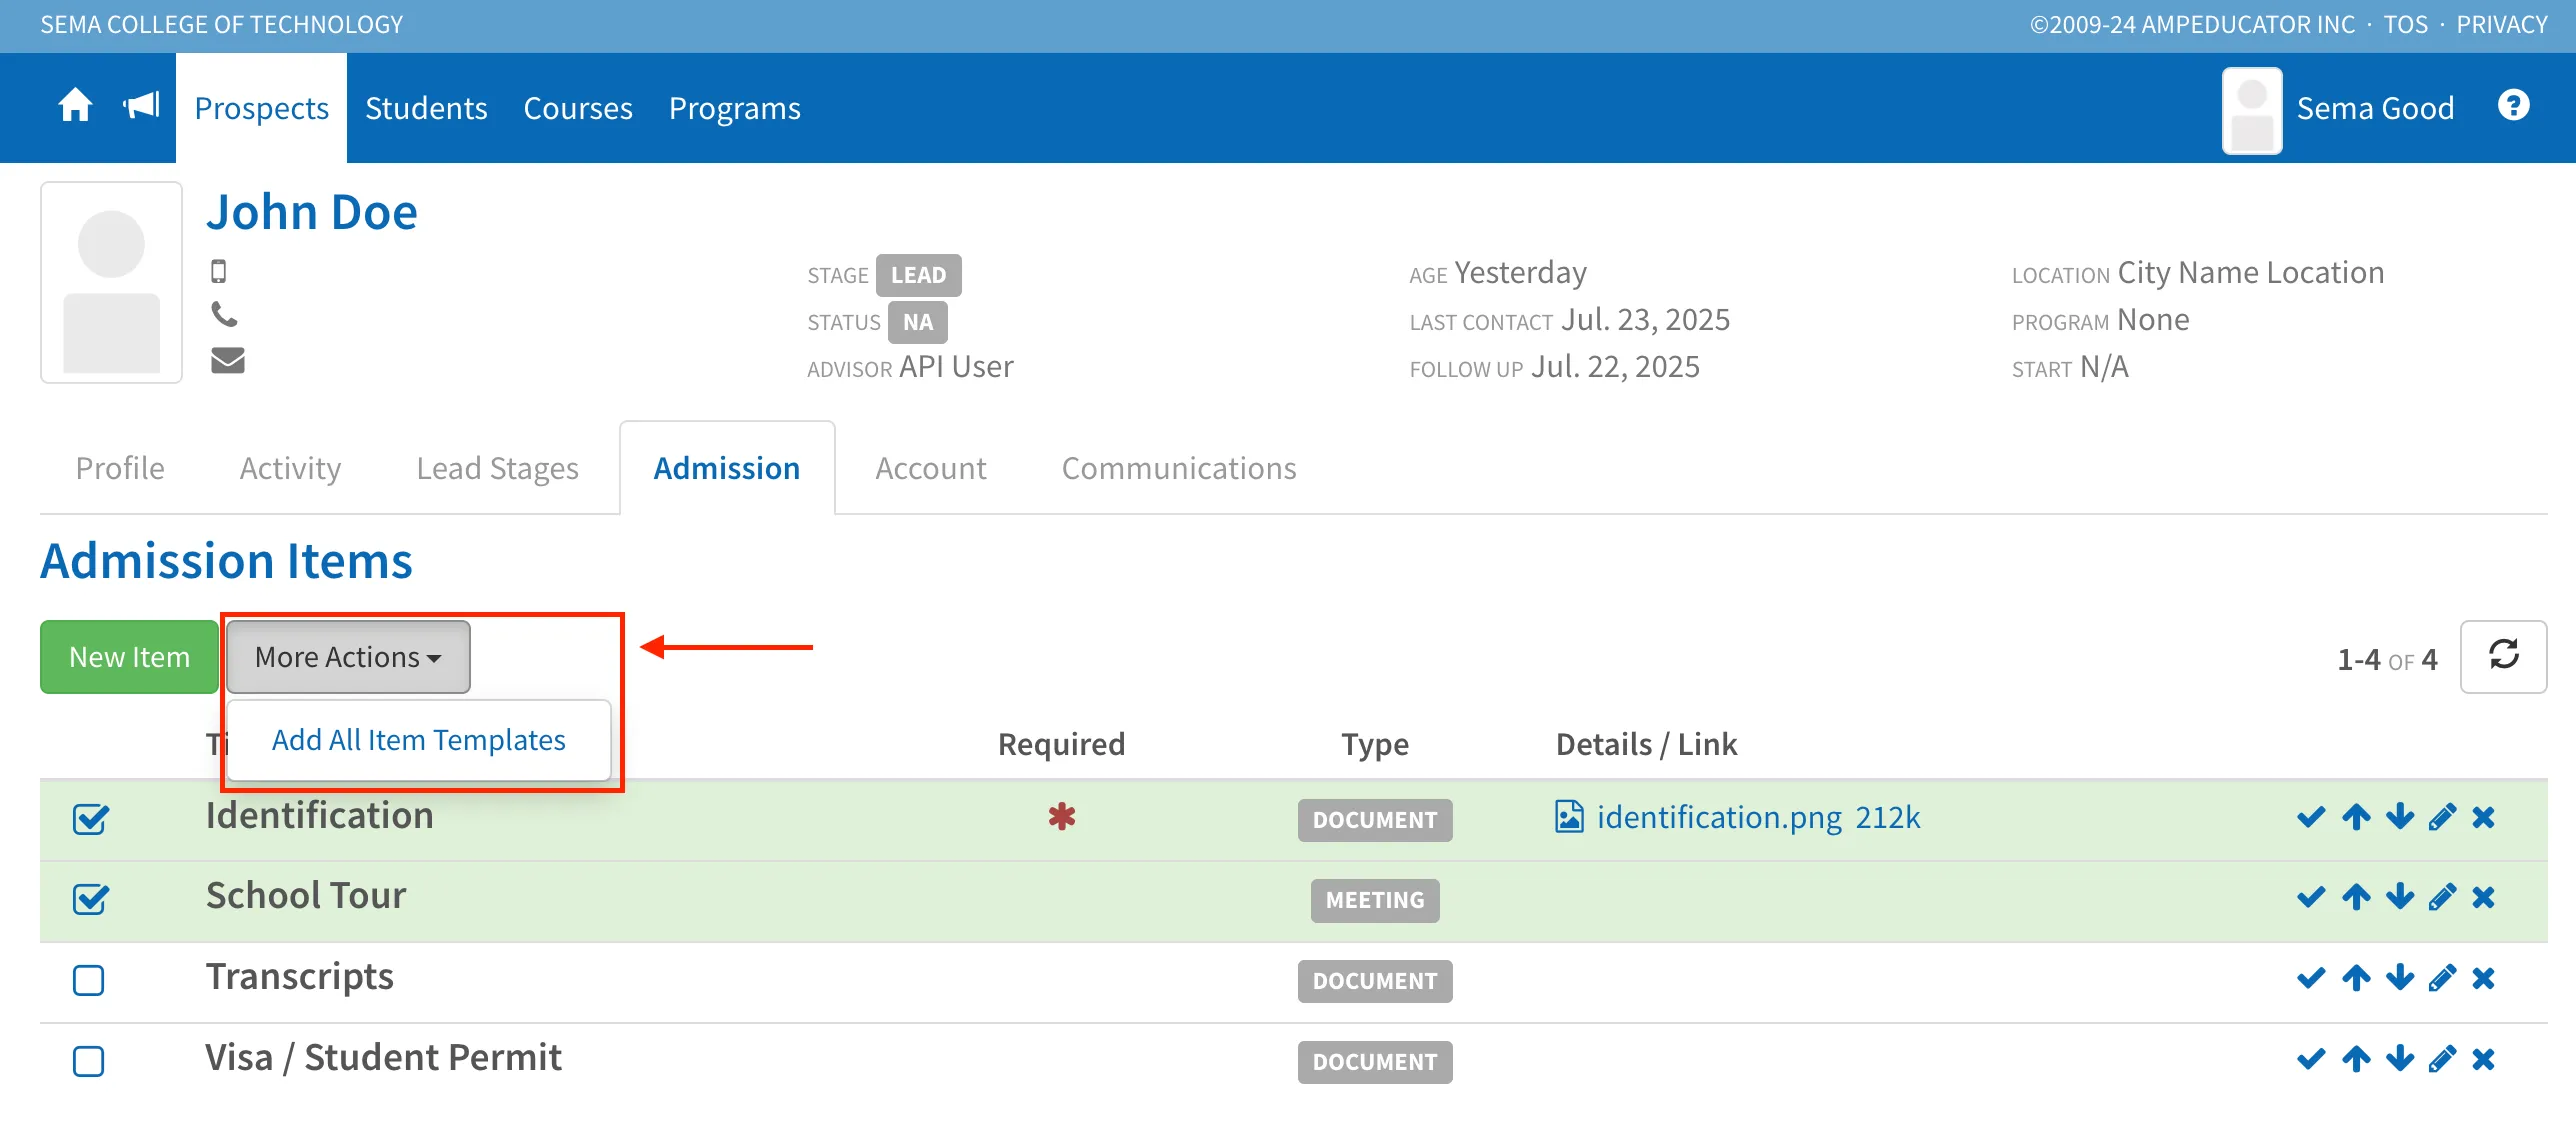The image size is (2576, 1126).
Task: Open Programs in the top navigation
Action: [735, 108]
